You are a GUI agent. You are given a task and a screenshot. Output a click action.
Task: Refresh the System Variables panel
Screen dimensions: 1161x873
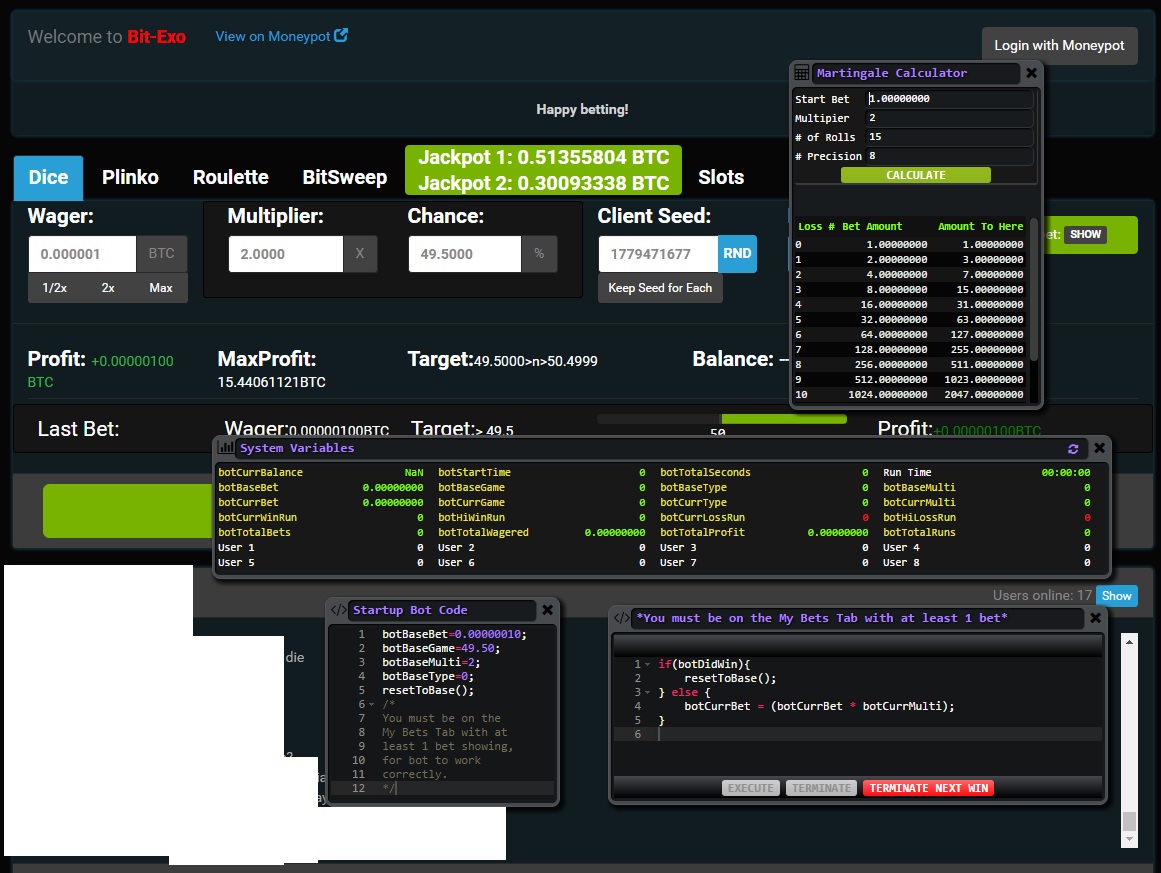(1073, 448)
